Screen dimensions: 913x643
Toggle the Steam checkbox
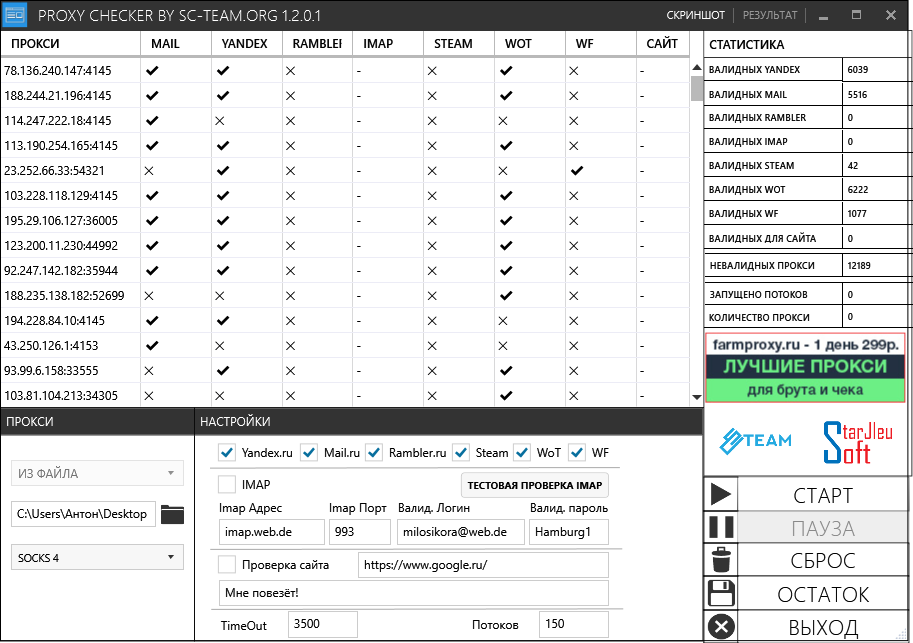click(460, 452)
